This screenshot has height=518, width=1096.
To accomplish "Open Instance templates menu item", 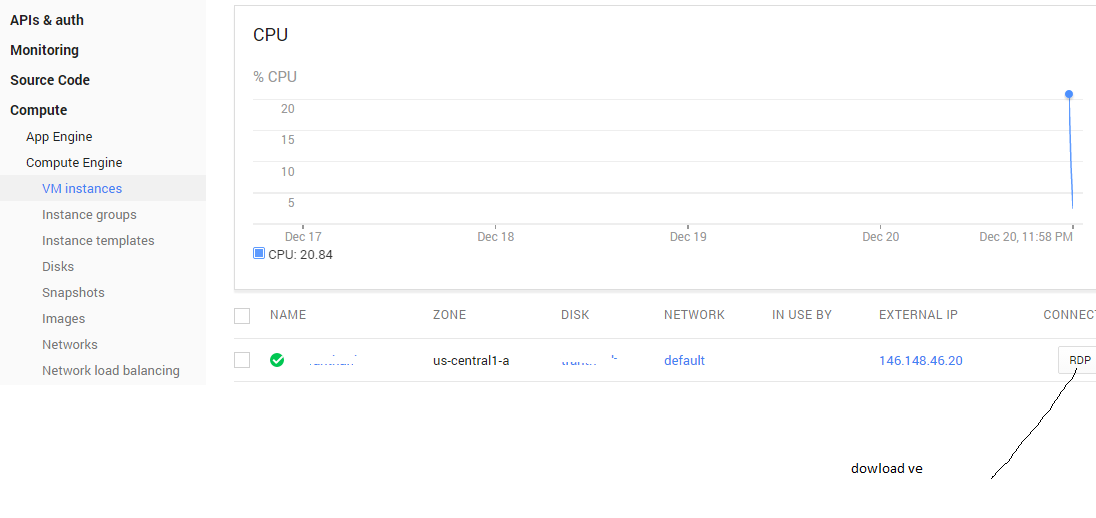I will point(98,241).
